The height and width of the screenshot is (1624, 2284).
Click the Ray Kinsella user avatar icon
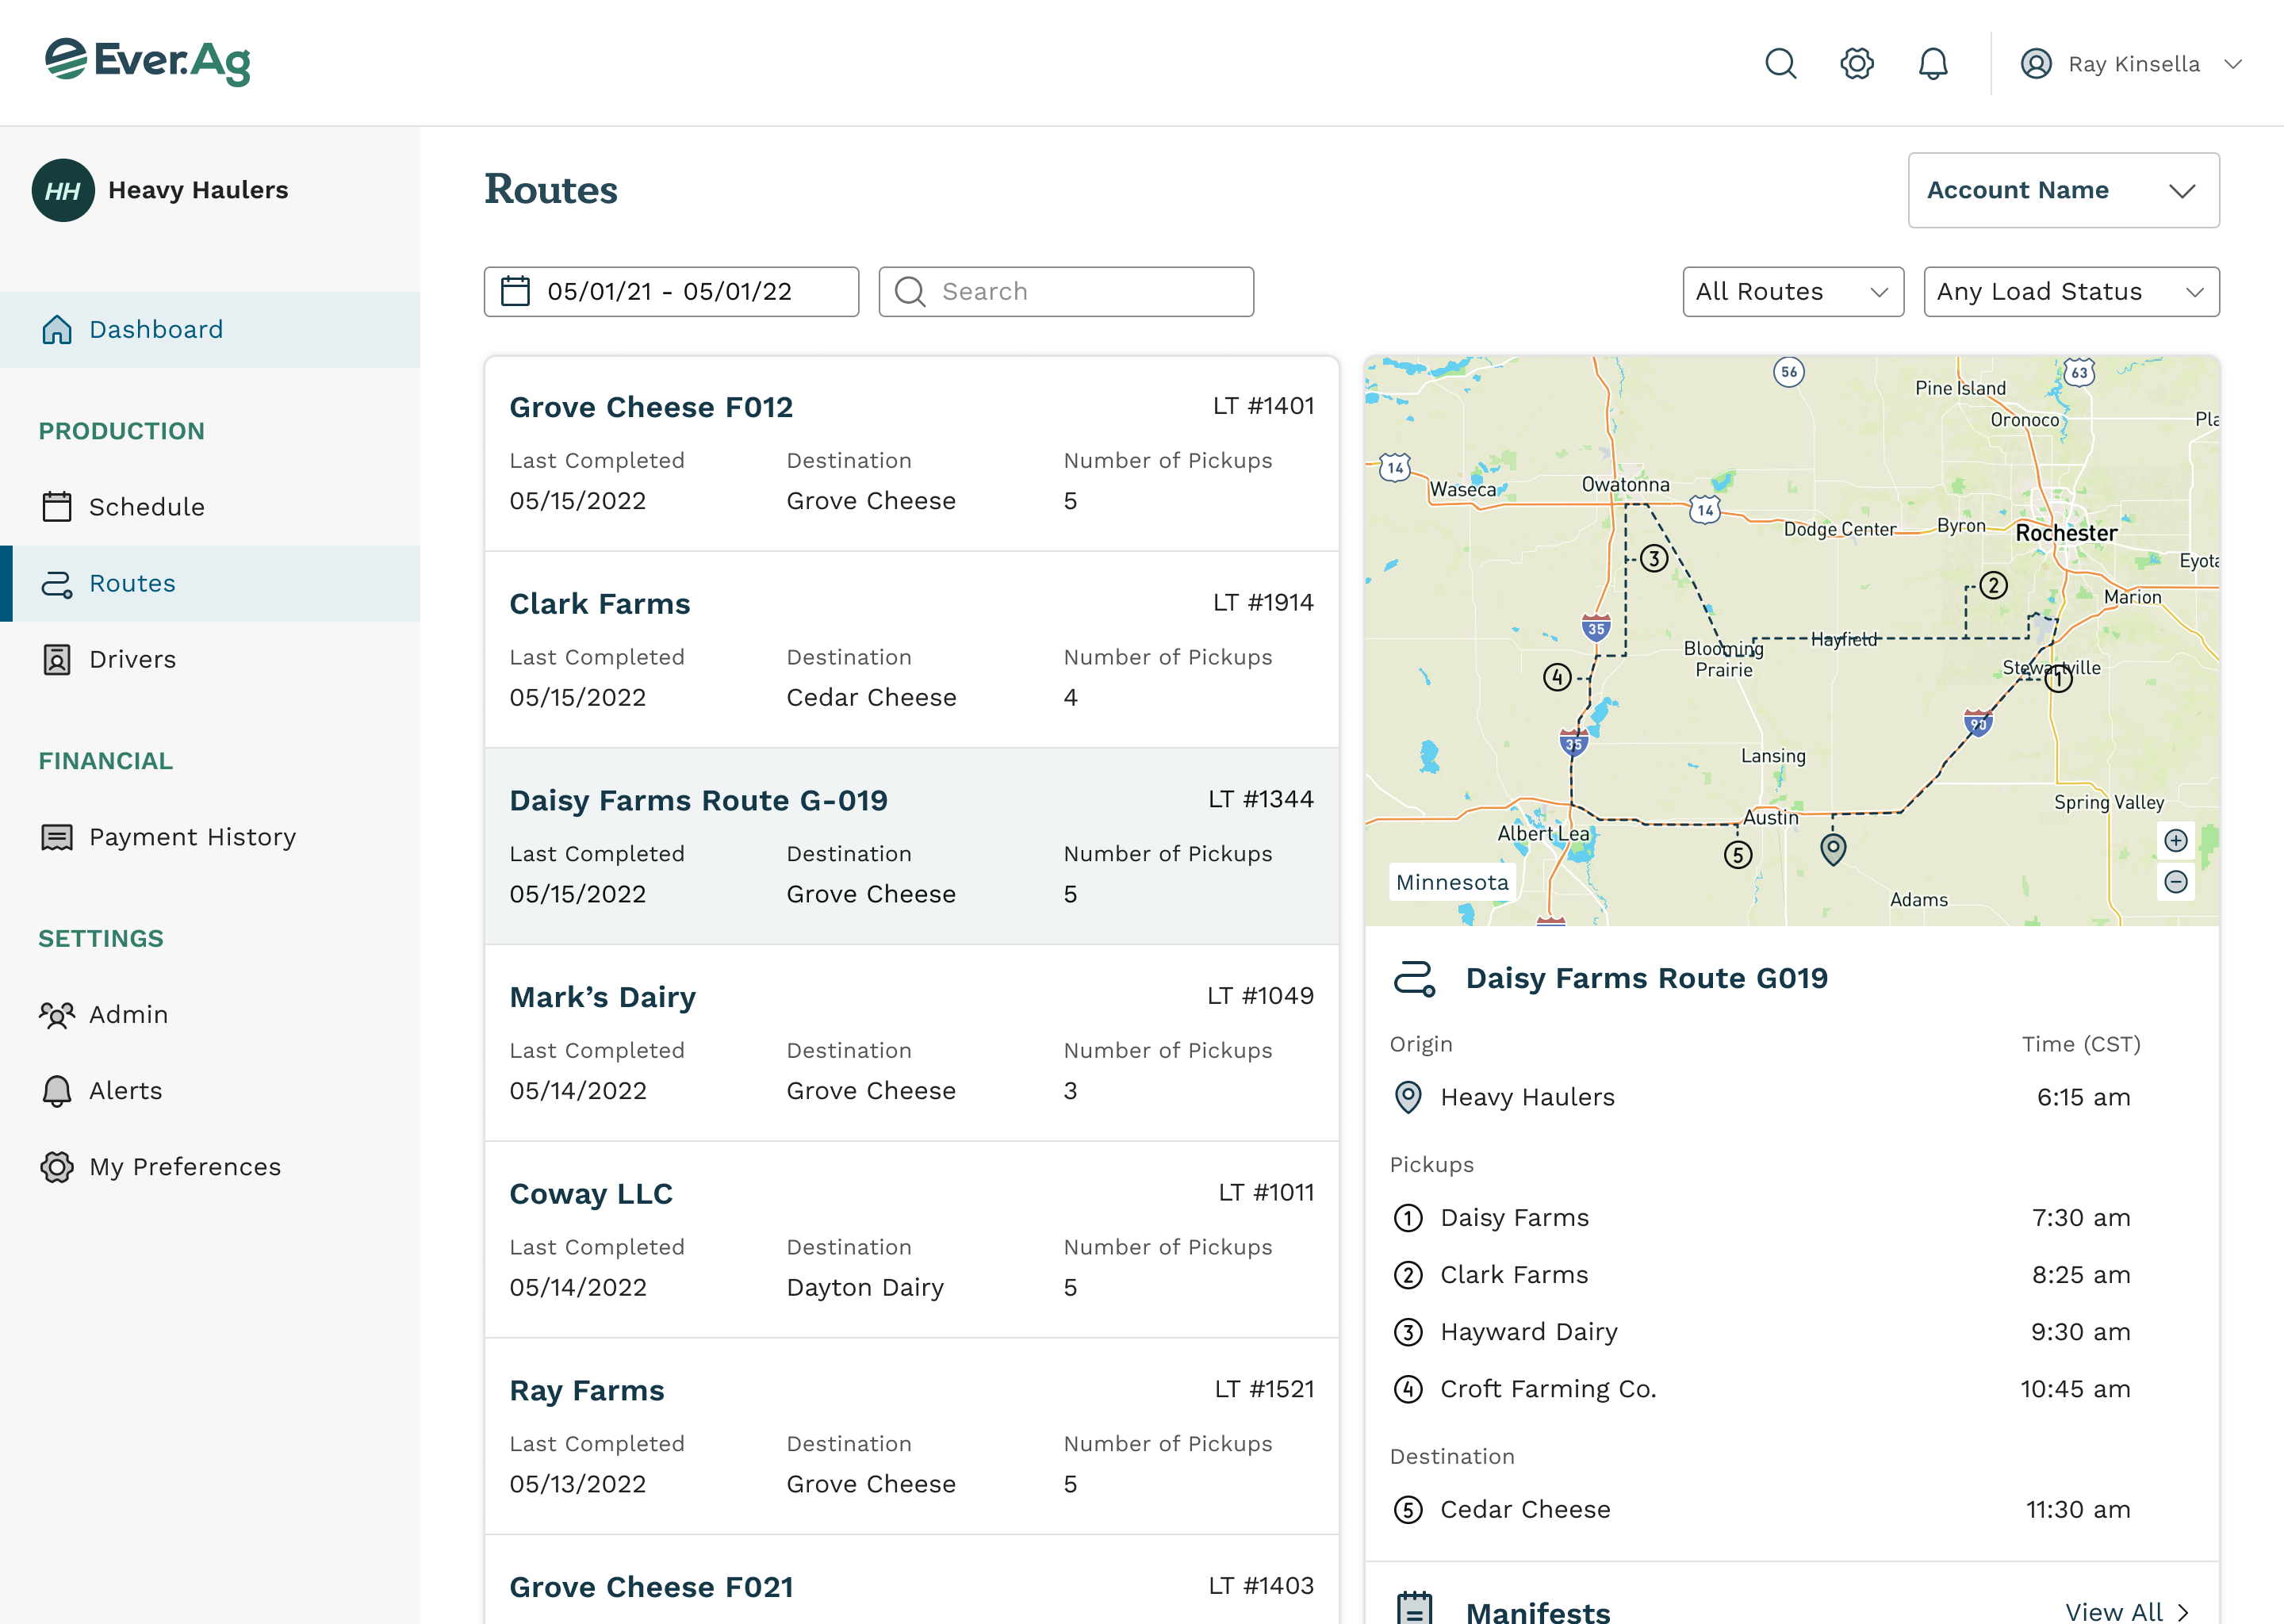point(2036,64)
